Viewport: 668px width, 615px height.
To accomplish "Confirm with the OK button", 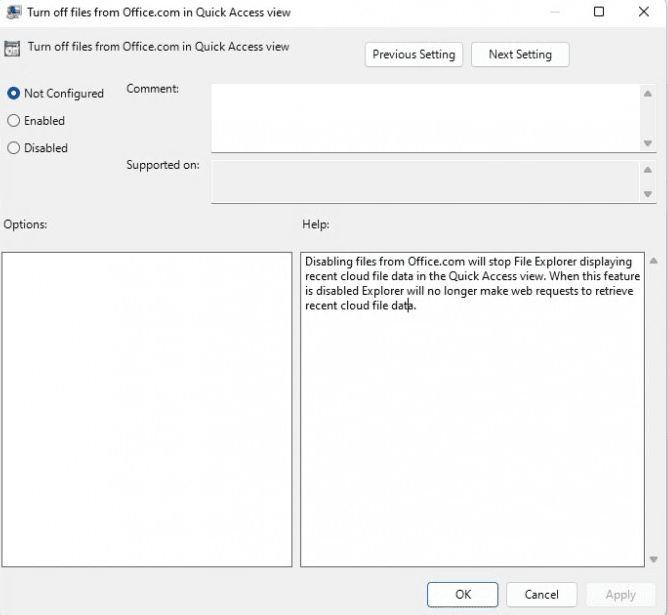I will coord(463,594).
